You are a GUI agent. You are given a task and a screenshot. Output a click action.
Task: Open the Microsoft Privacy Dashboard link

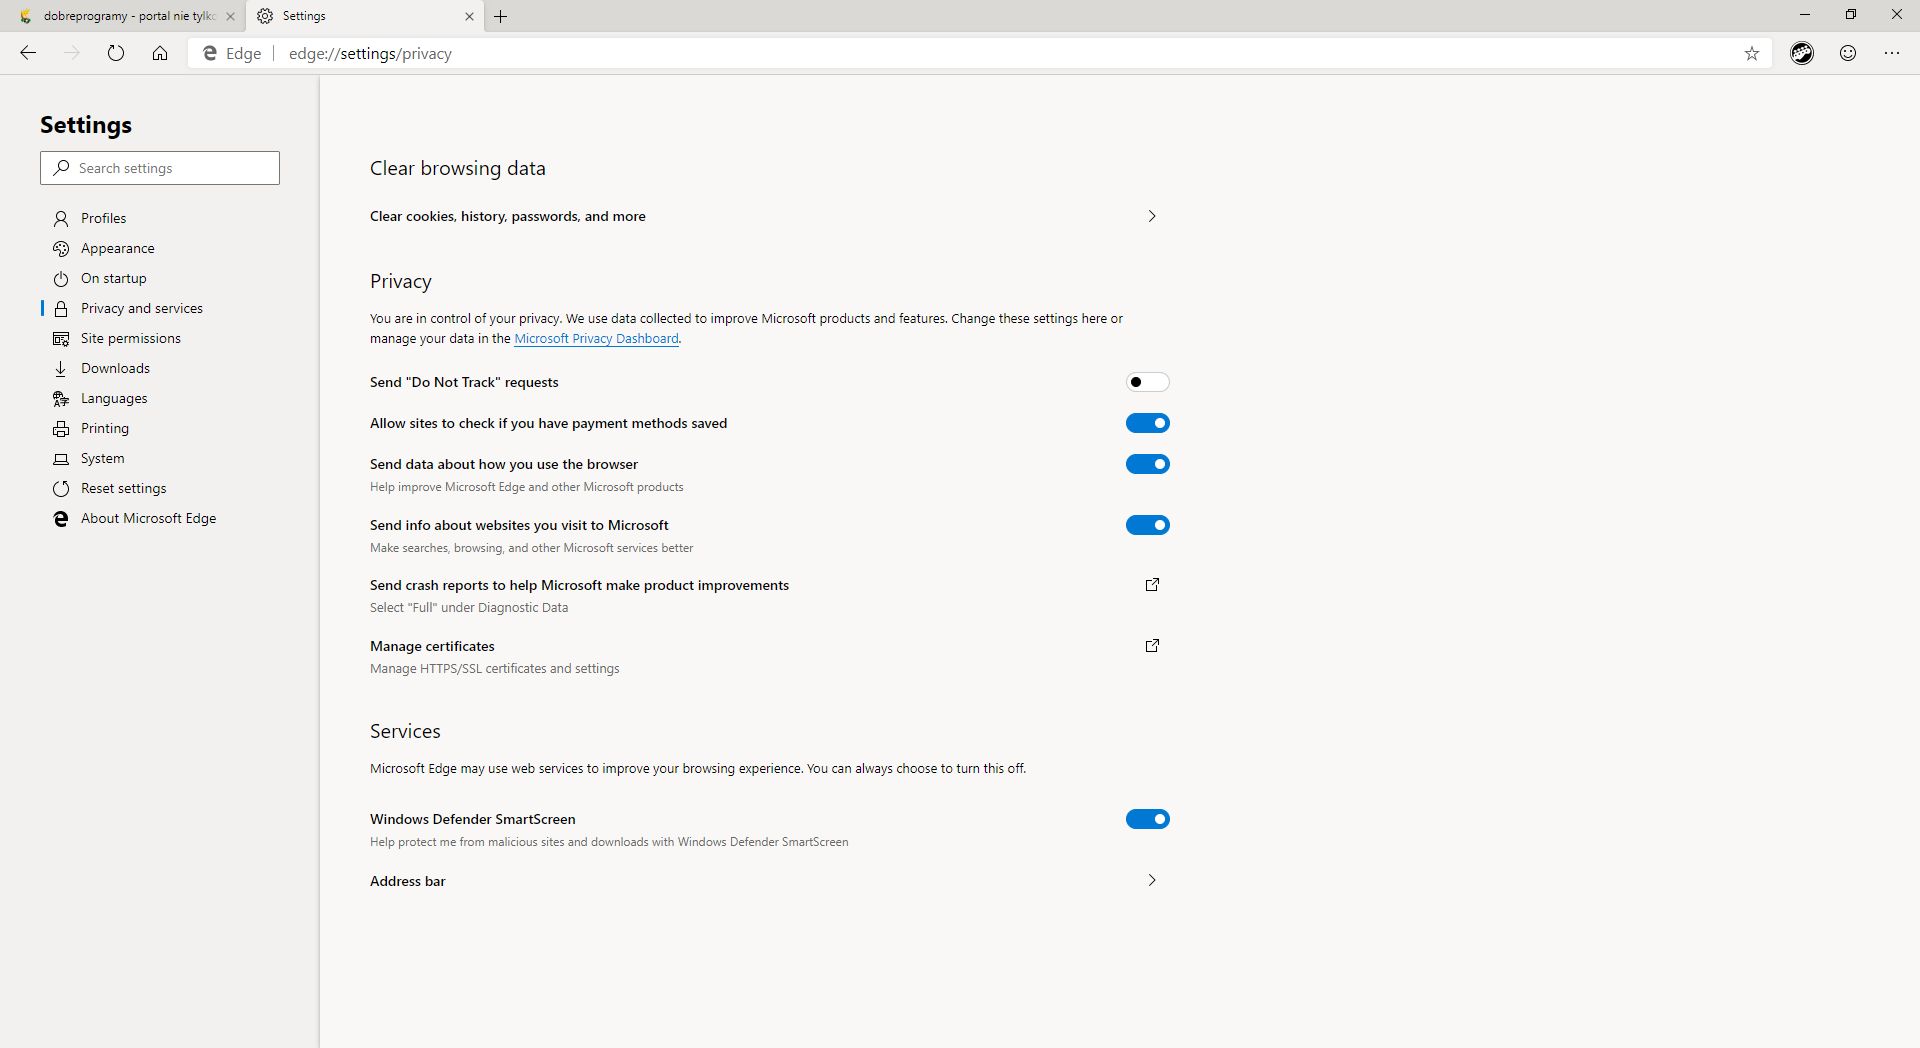coord(596,338)
